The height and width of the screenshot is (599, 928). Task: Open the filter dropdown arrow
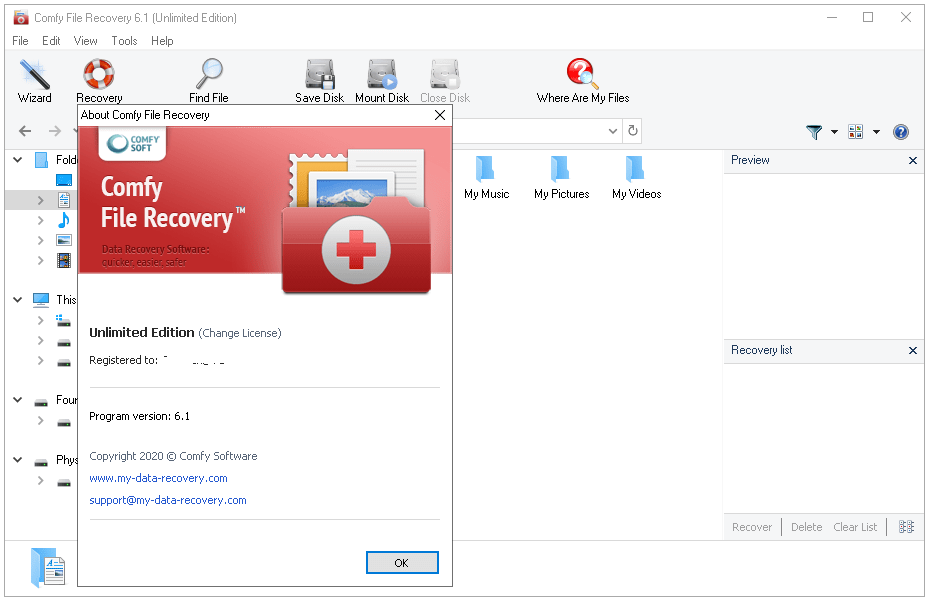[834, 132]
